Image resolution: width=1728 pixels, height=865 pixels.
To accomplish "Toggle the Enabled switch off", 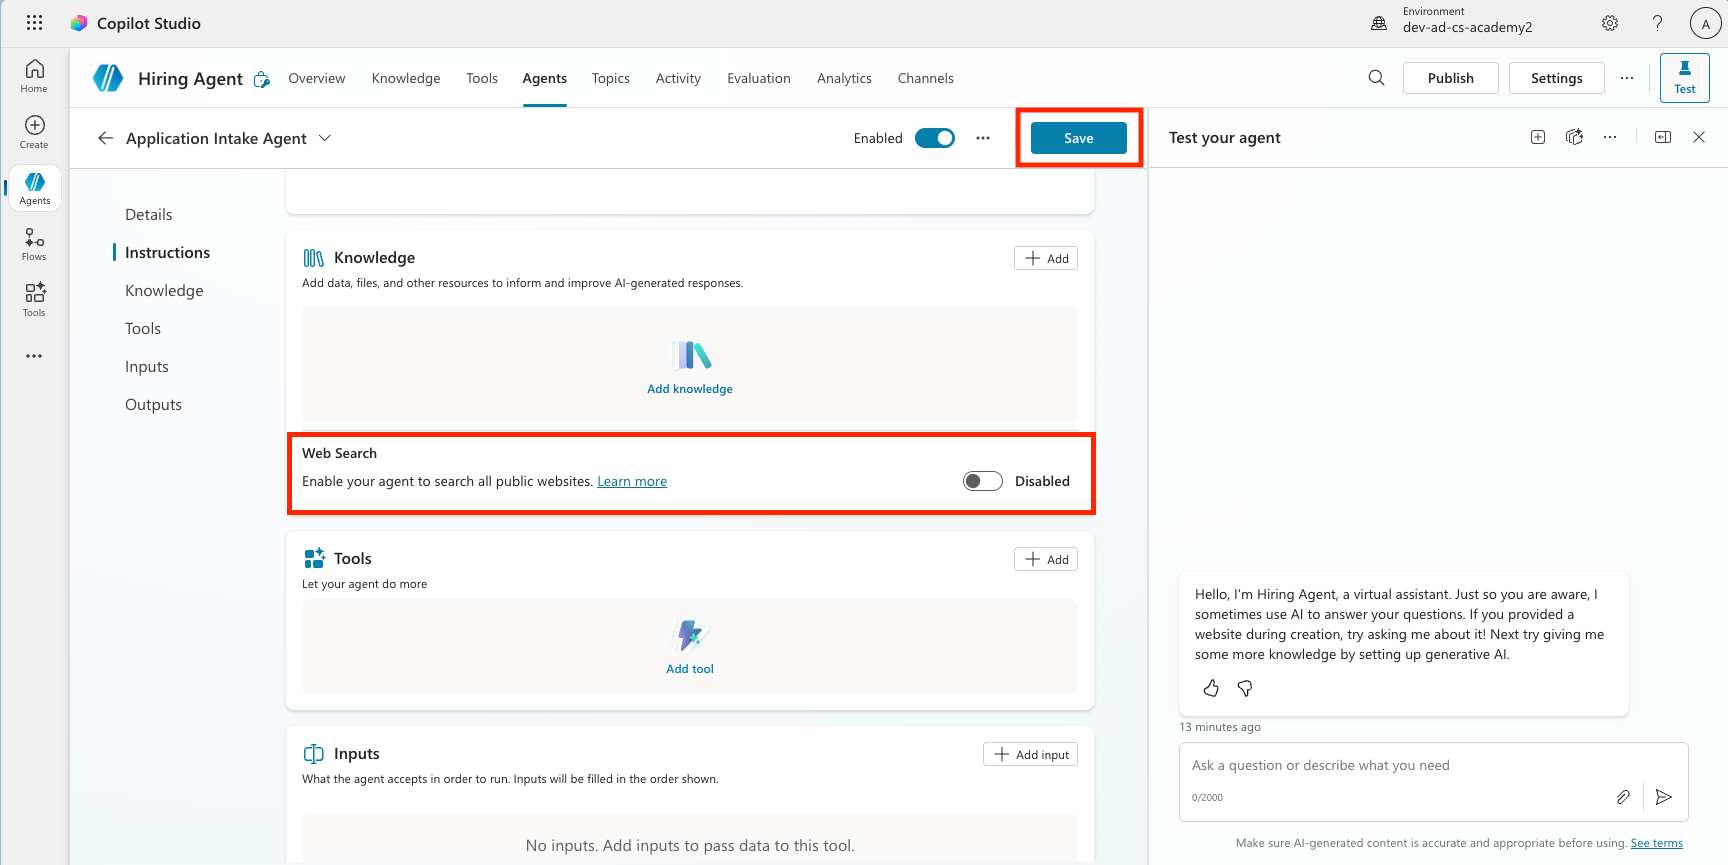I will click(935, 138).
